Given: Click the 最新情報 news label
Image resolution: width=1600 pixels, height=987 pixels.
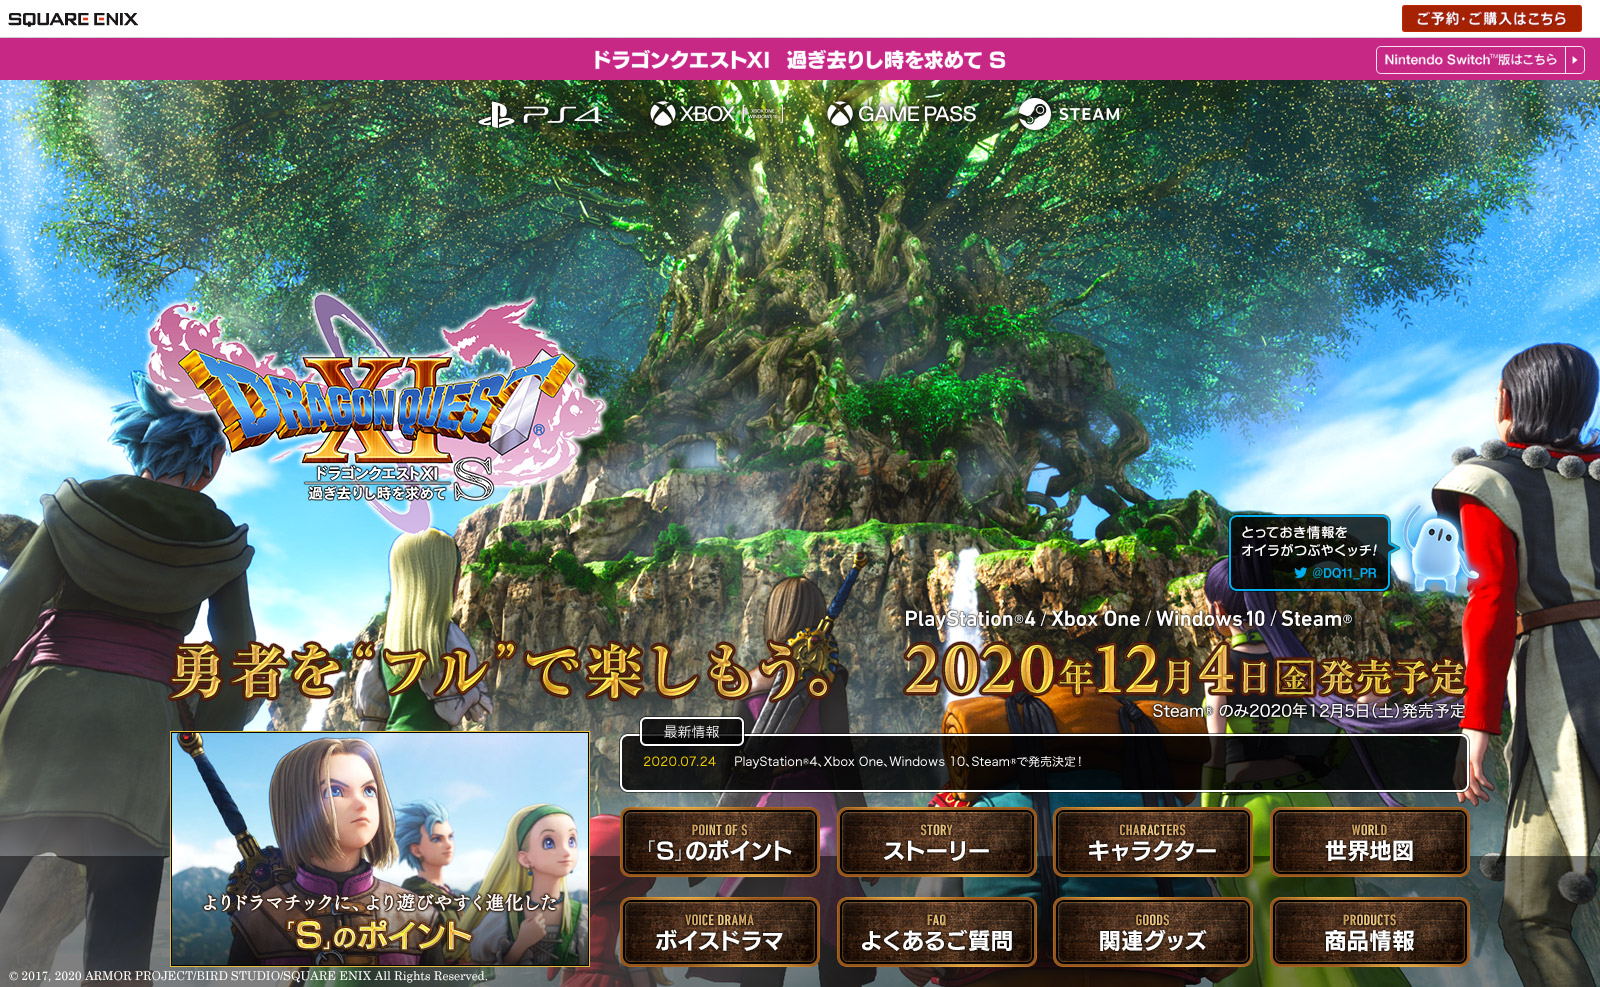Looking at the screenshot, I should [x=692, y=732].
